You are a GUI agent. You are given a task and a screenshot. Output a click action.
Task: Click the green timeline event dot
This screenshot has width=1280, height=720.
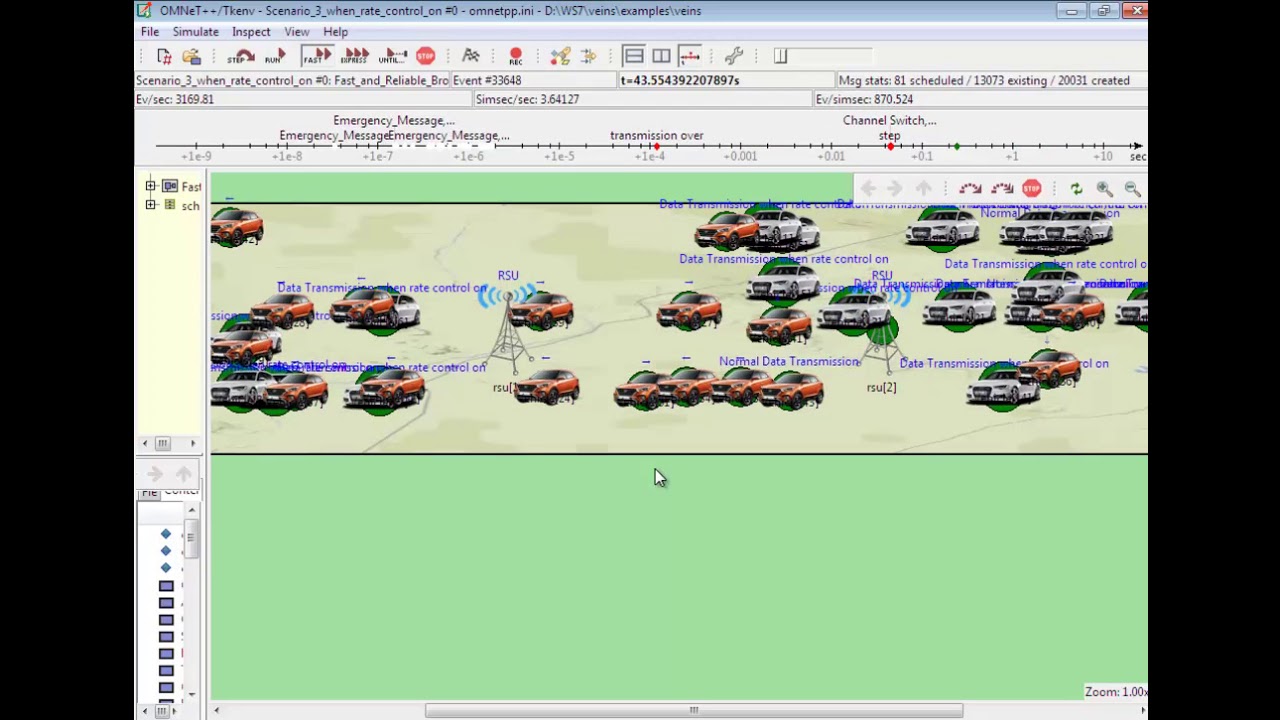tap(957, 147)
